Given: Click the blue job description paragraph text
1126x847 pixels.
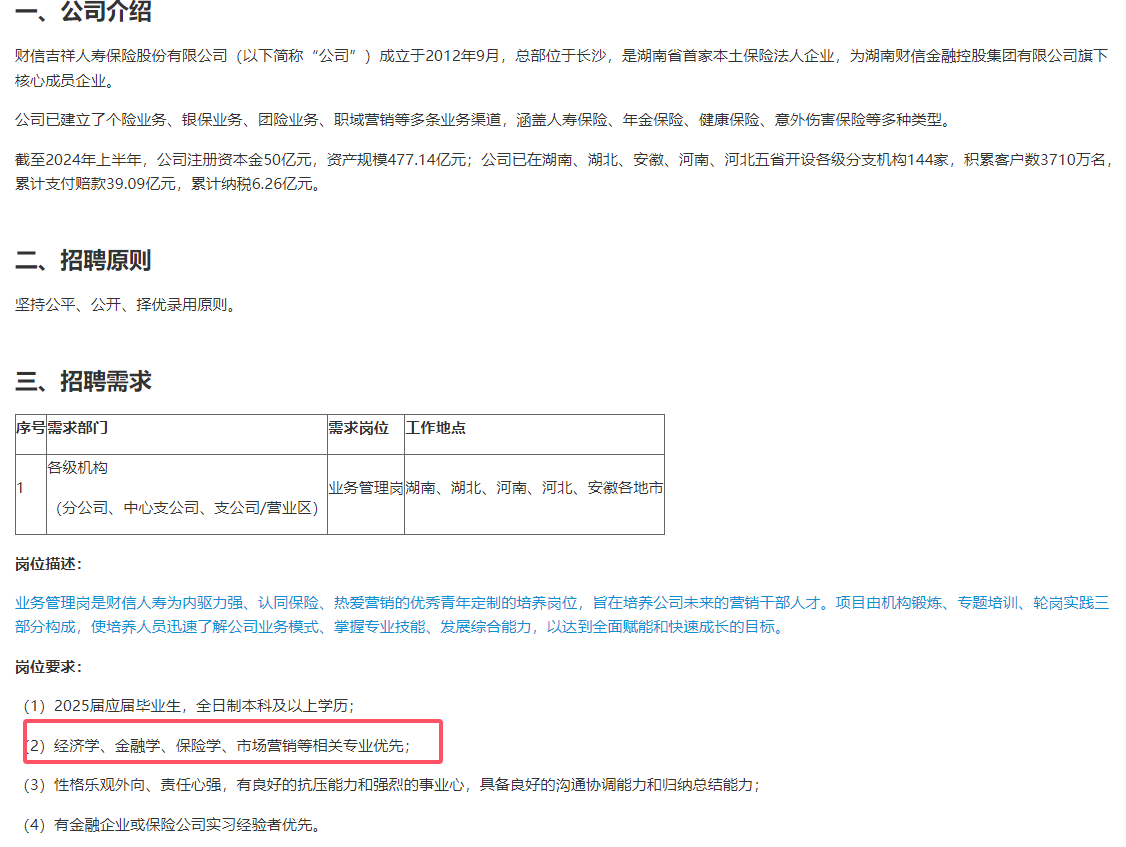Looking at the screenshot, I should [562, 614].
